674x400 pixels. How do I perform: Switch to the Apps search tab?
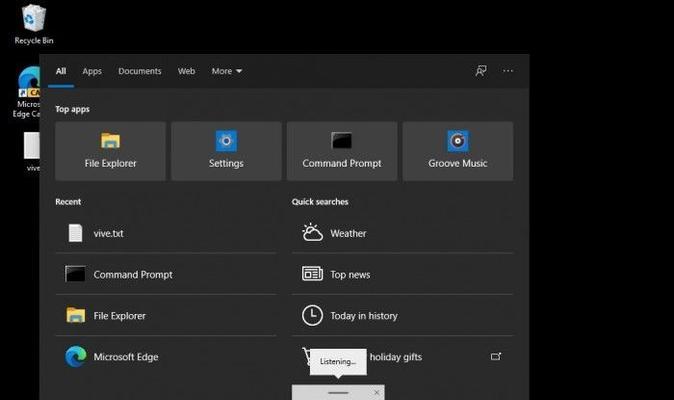pos(92,71)
